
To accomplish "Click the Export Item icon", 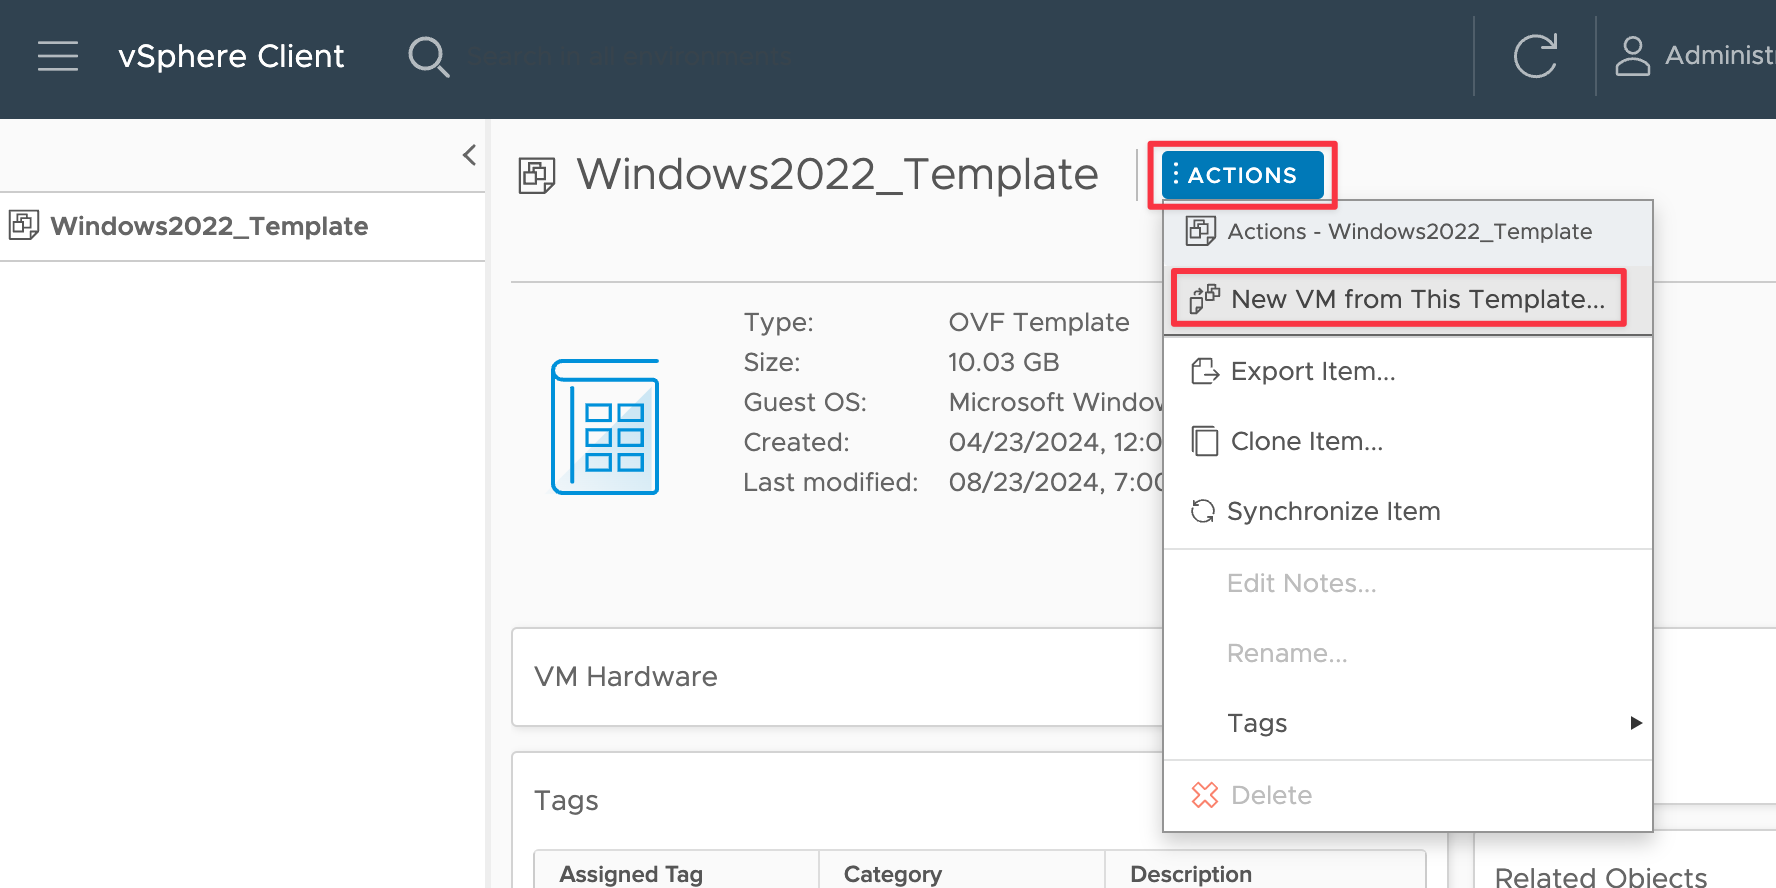I will click(1205, 371).
